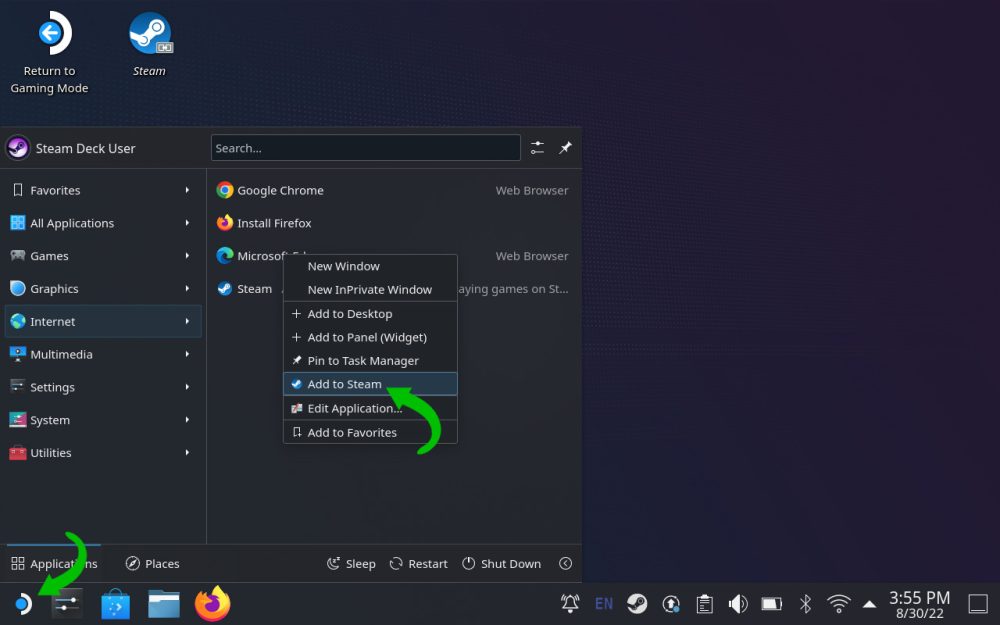The height and width of the screenshot is (625, 1000).
Task: Show hidden system tray icons arrow
Action: 869,604
